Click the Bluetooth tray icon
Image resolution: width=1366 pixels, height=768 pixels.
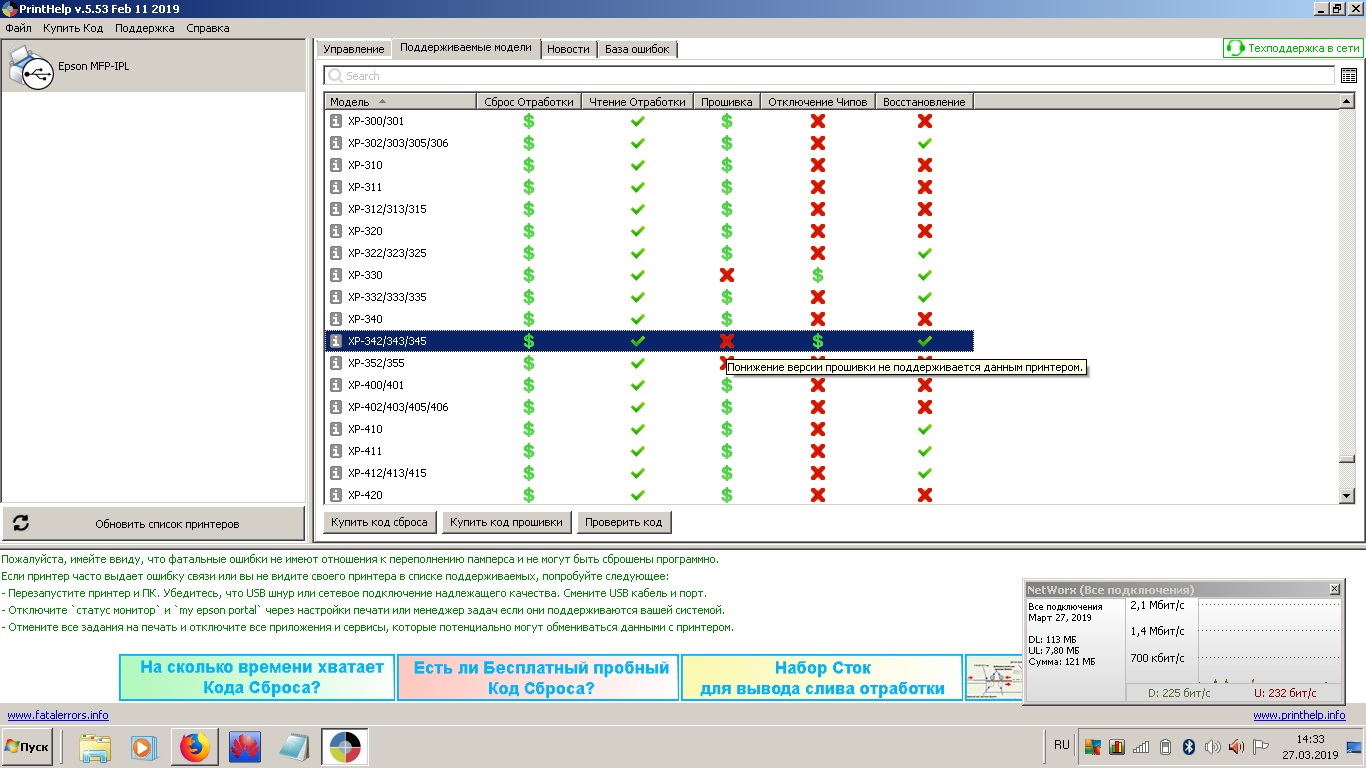[1189, 747]
